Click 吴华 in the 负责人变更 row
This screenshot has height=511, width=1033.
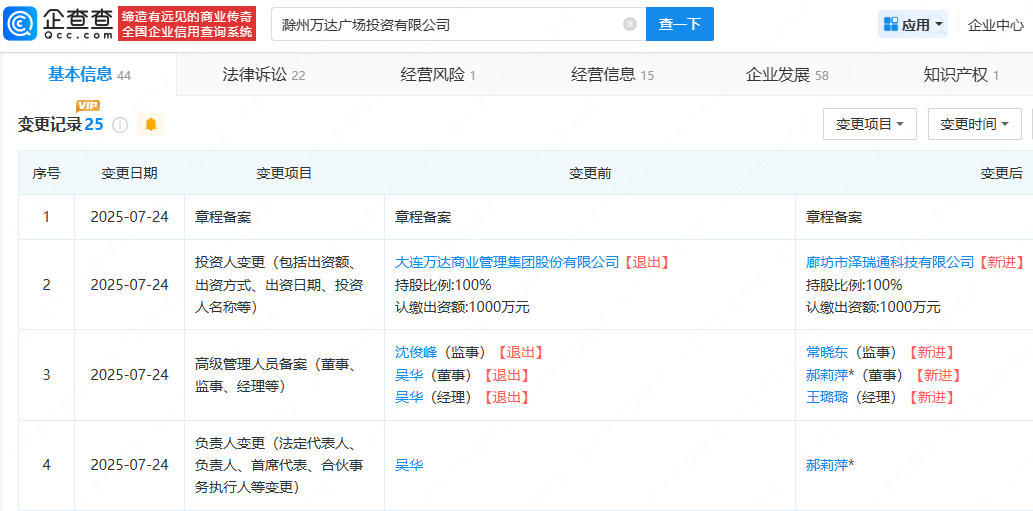pos(408,465)
